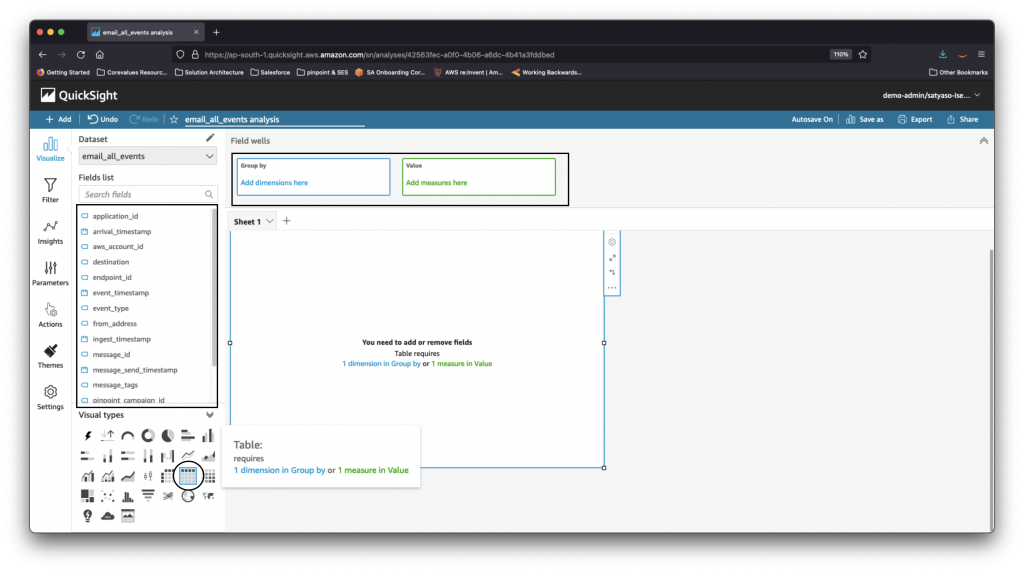Click Undo in the toolbar

(103, 119)
